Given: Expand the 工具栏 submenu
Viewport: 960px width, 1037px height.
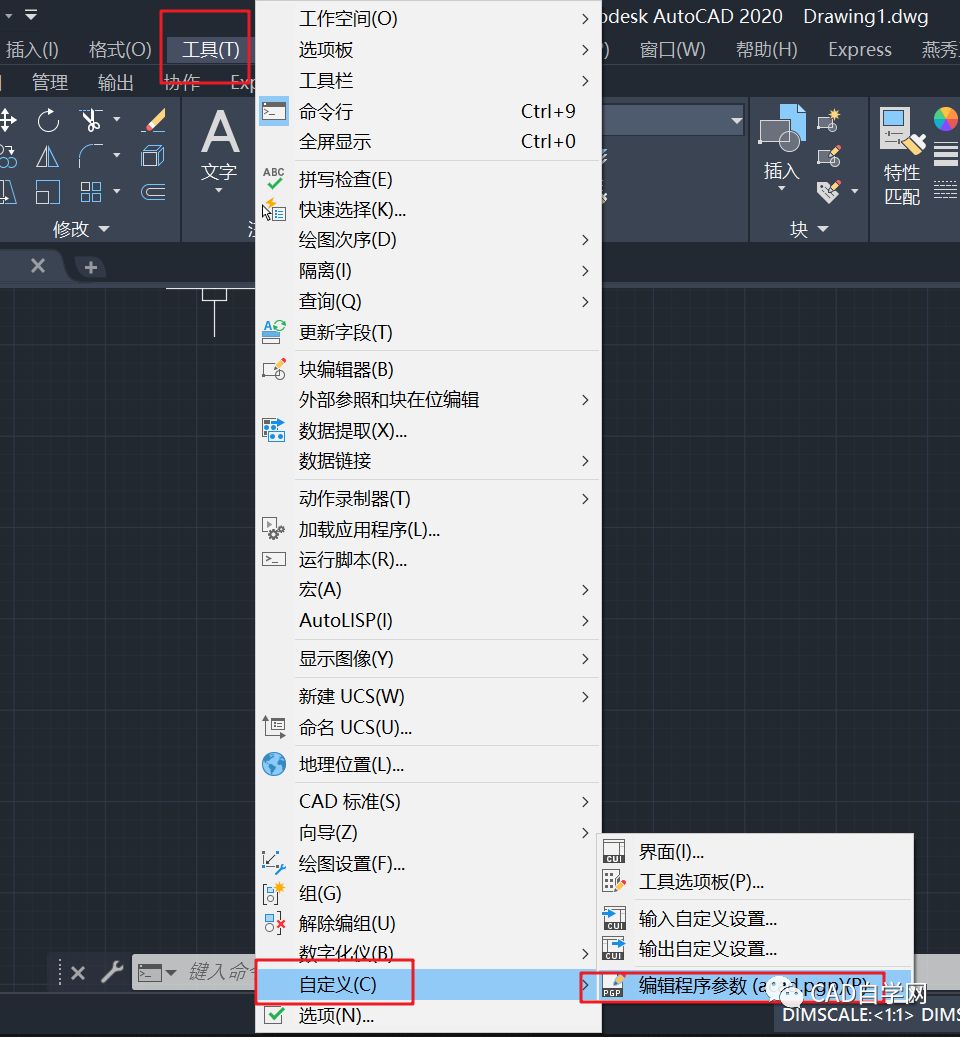Looking at the screenshot, I should coord(428,81).
